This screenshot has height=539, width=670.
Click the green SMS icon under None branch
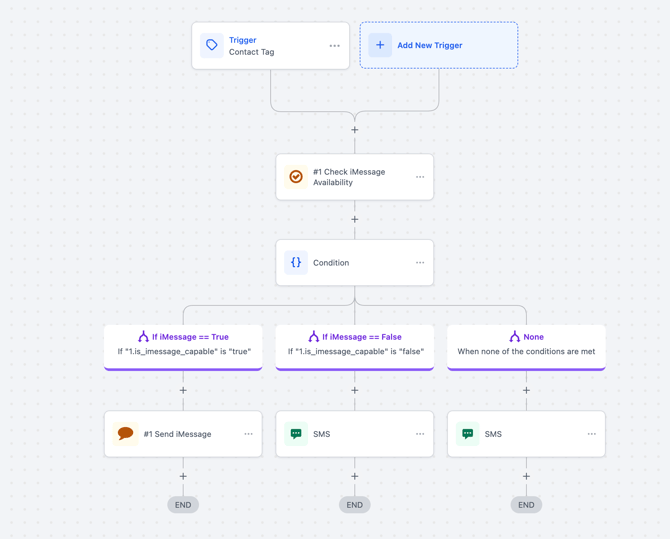click(468, 434)
